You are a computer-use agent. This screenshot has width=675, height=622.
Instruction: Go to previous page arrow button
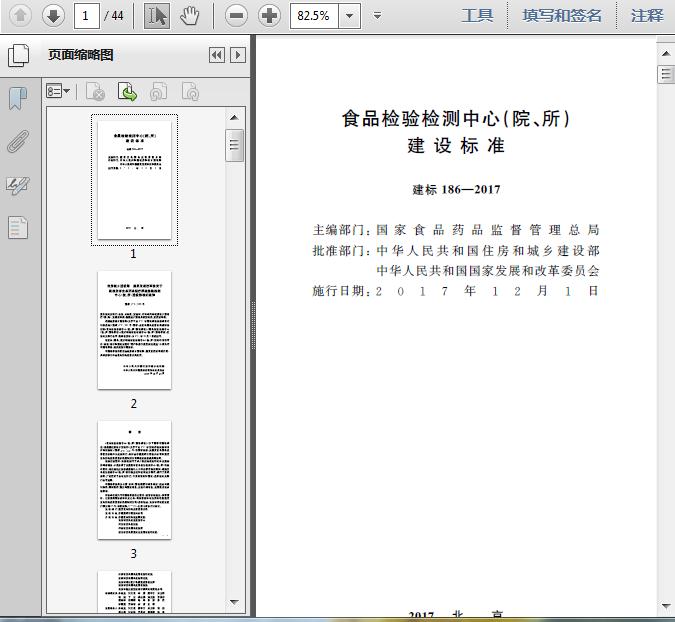[20, 16]
